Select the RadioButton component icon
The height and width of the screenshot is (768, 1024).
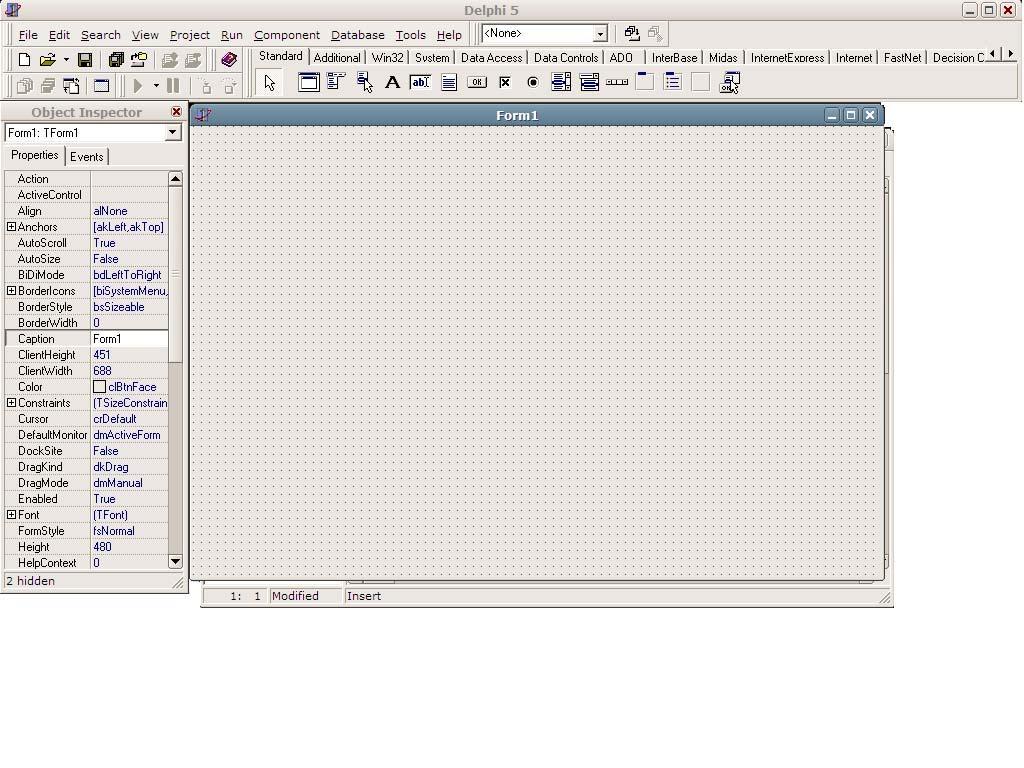(x=533, y=82)
